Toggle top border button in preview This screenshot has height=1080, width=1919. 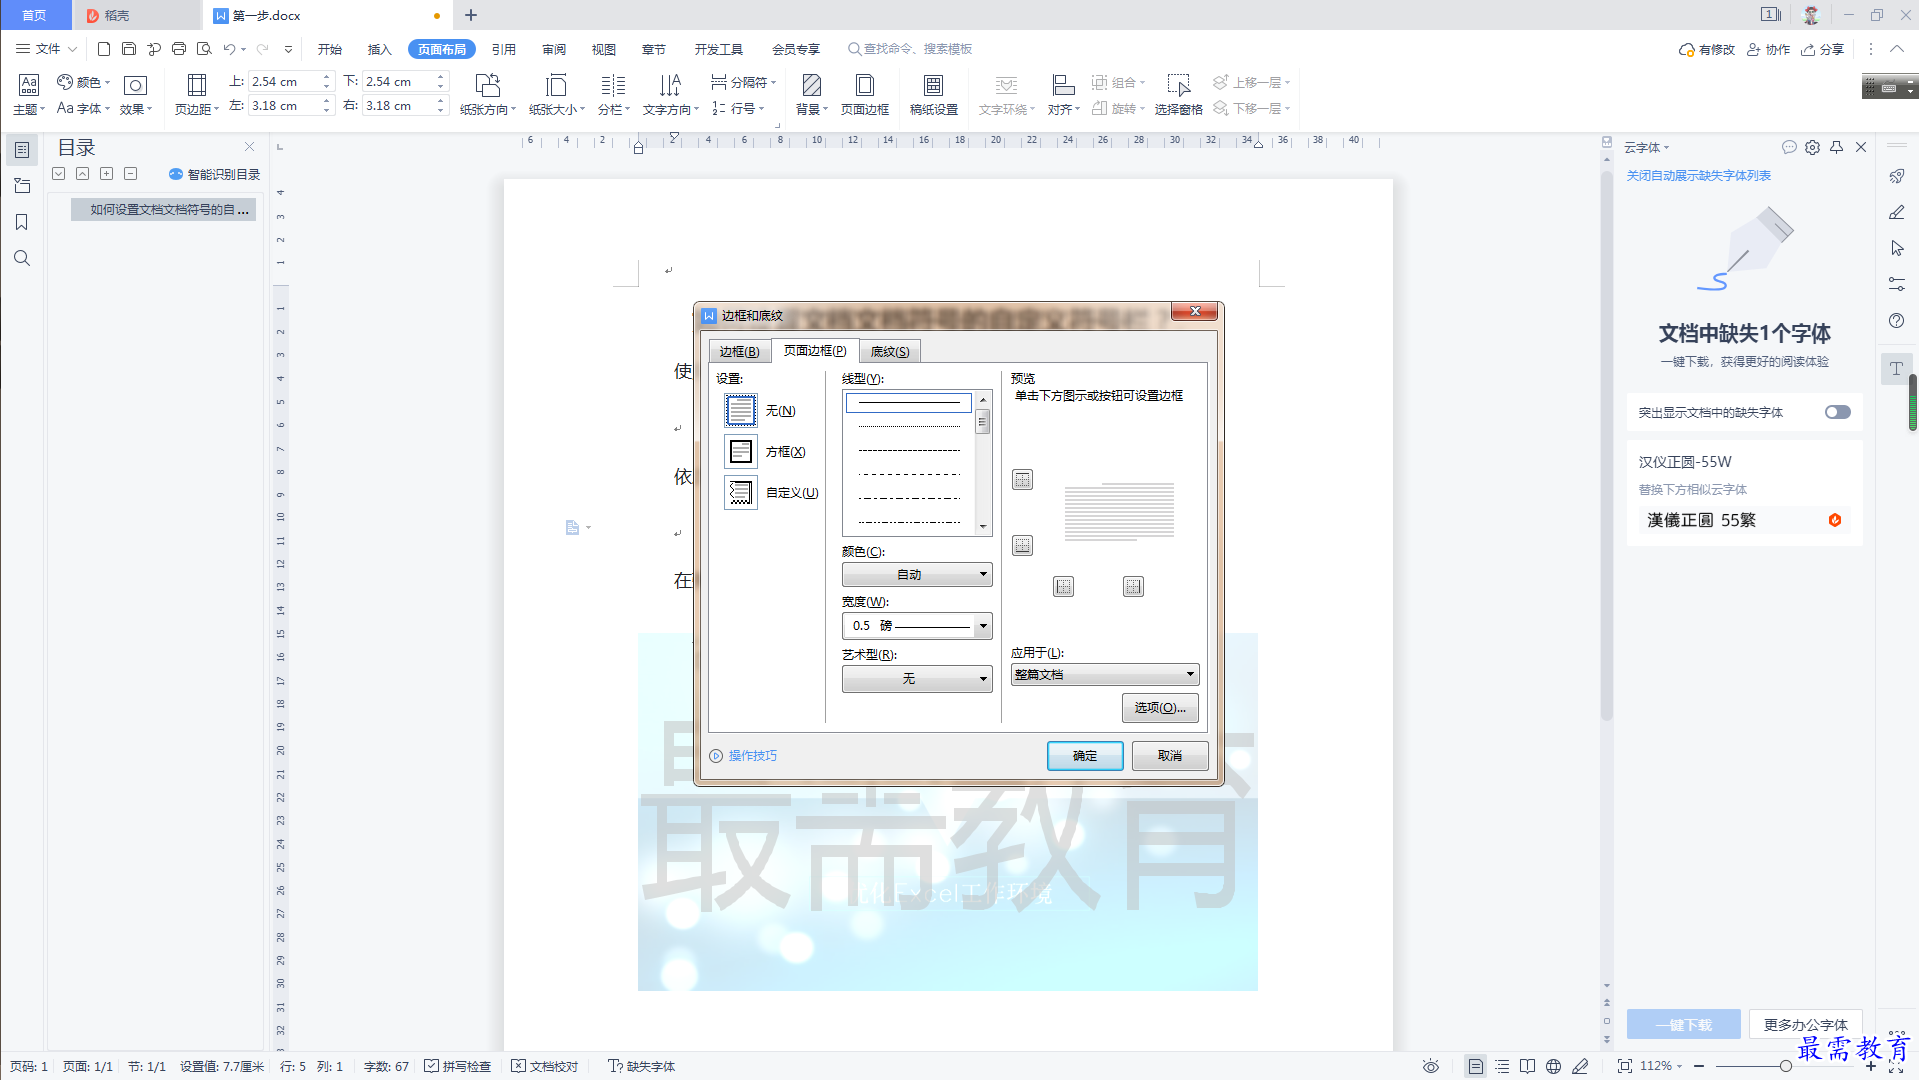(1022, 480)
